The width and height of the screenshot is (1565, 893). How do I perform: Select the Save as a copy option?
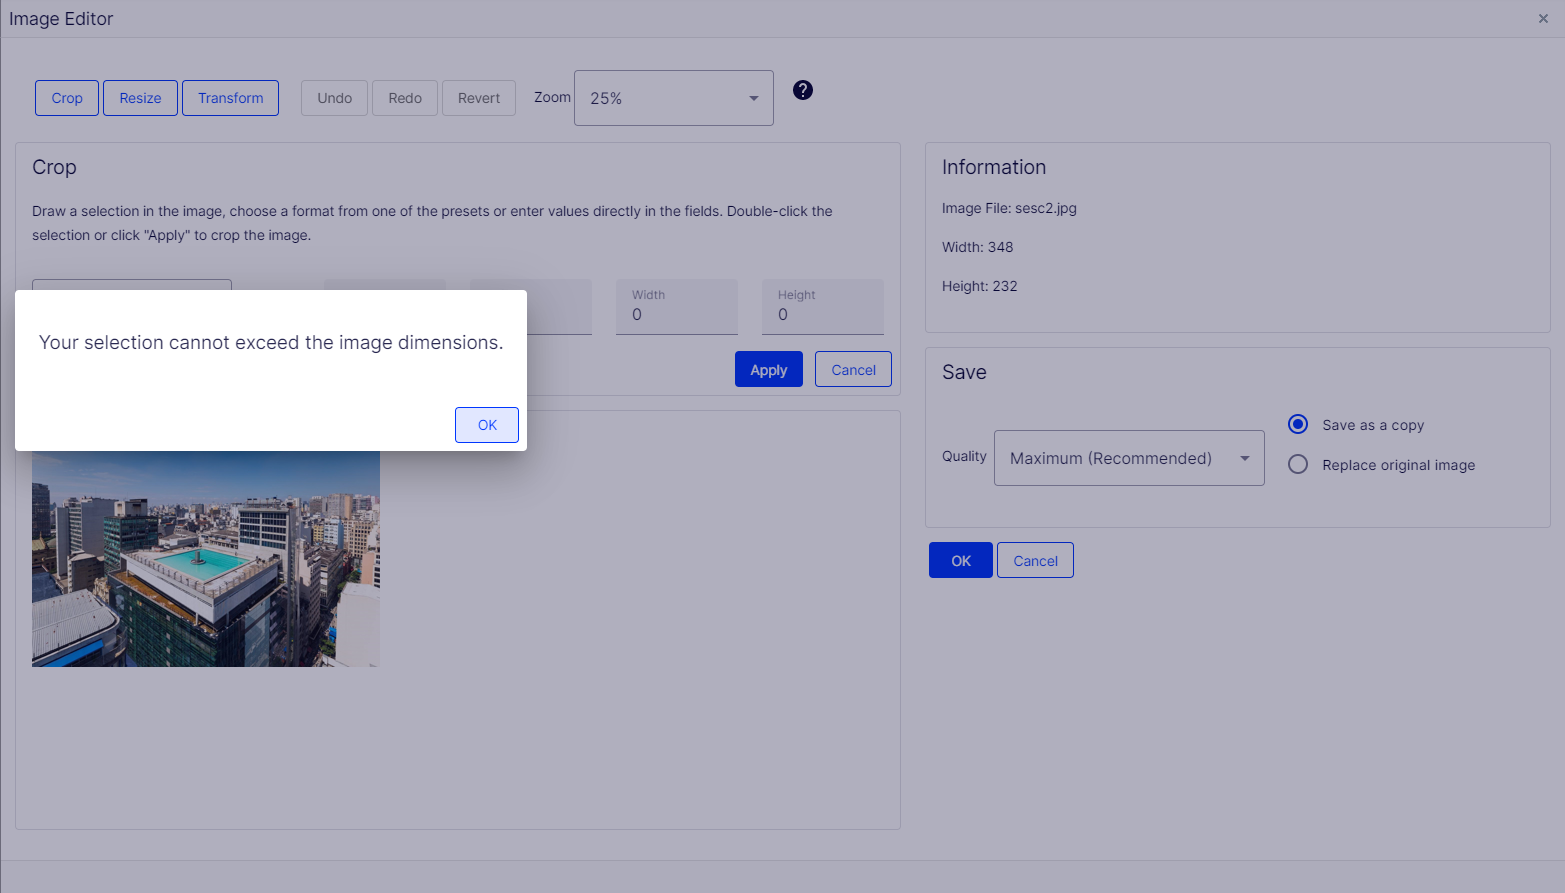[1298, 424]
